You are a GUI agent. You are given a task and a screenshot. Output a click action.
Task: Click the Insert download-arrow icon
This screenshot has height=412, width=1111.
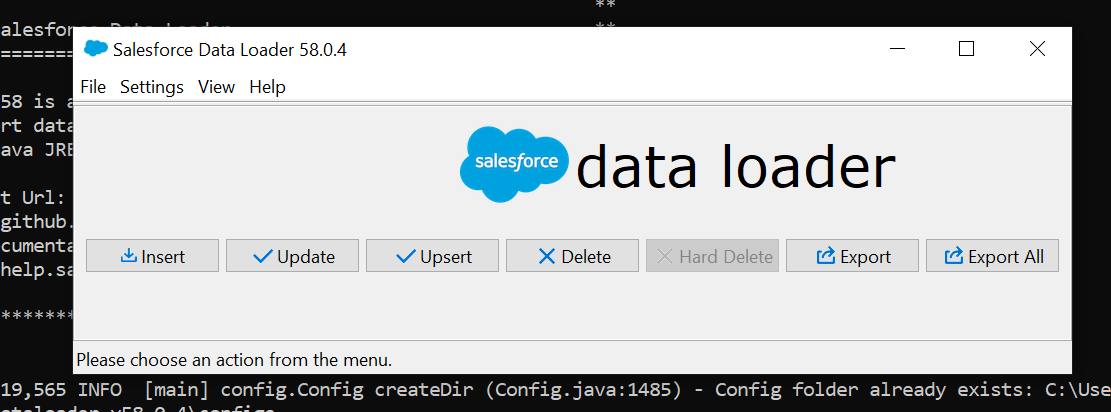129,256
